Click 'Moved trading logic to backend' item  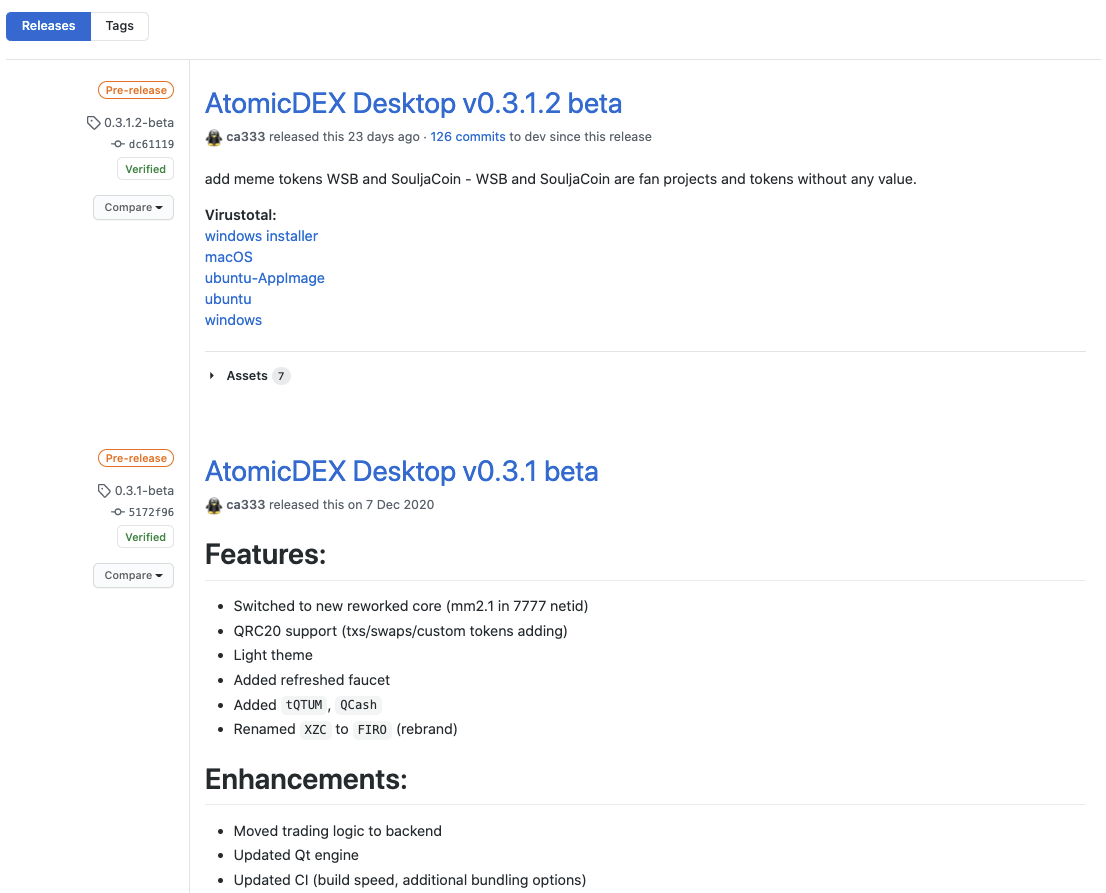click(x=338, y=832)
